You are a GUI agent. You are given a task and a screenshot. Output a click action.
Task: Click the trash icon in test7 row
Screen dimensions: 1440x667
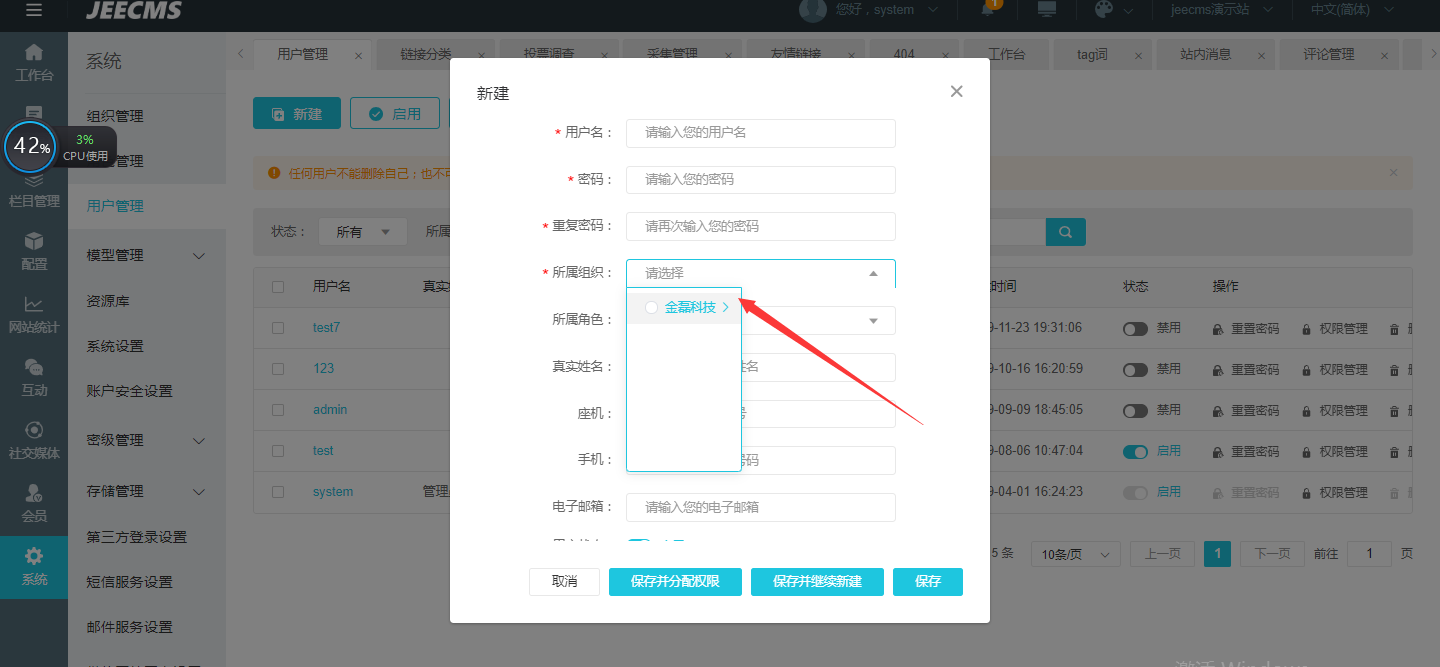point(1394,328)
